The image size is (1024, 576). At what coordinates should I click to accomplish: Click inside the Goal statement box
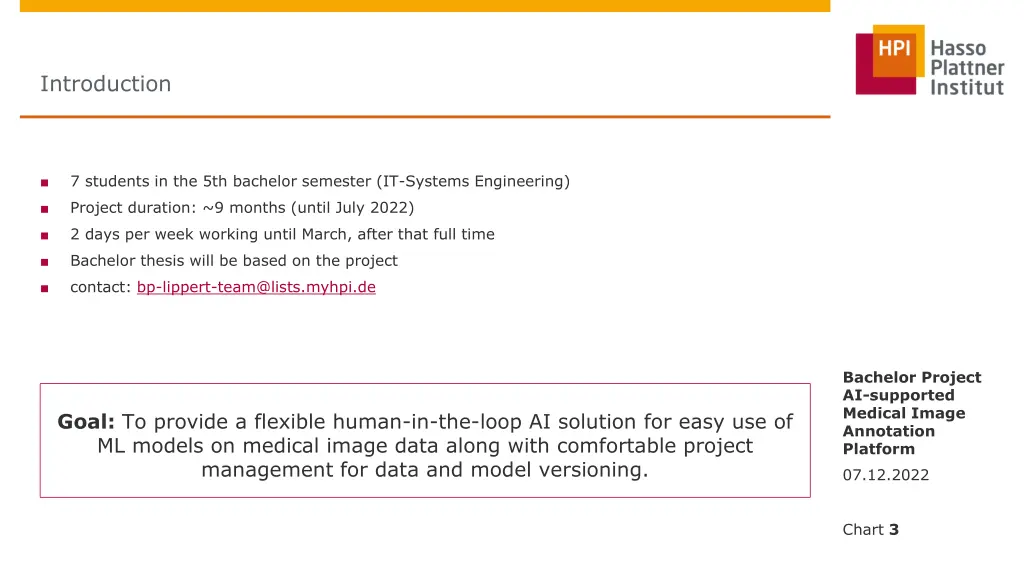(425, 440)
